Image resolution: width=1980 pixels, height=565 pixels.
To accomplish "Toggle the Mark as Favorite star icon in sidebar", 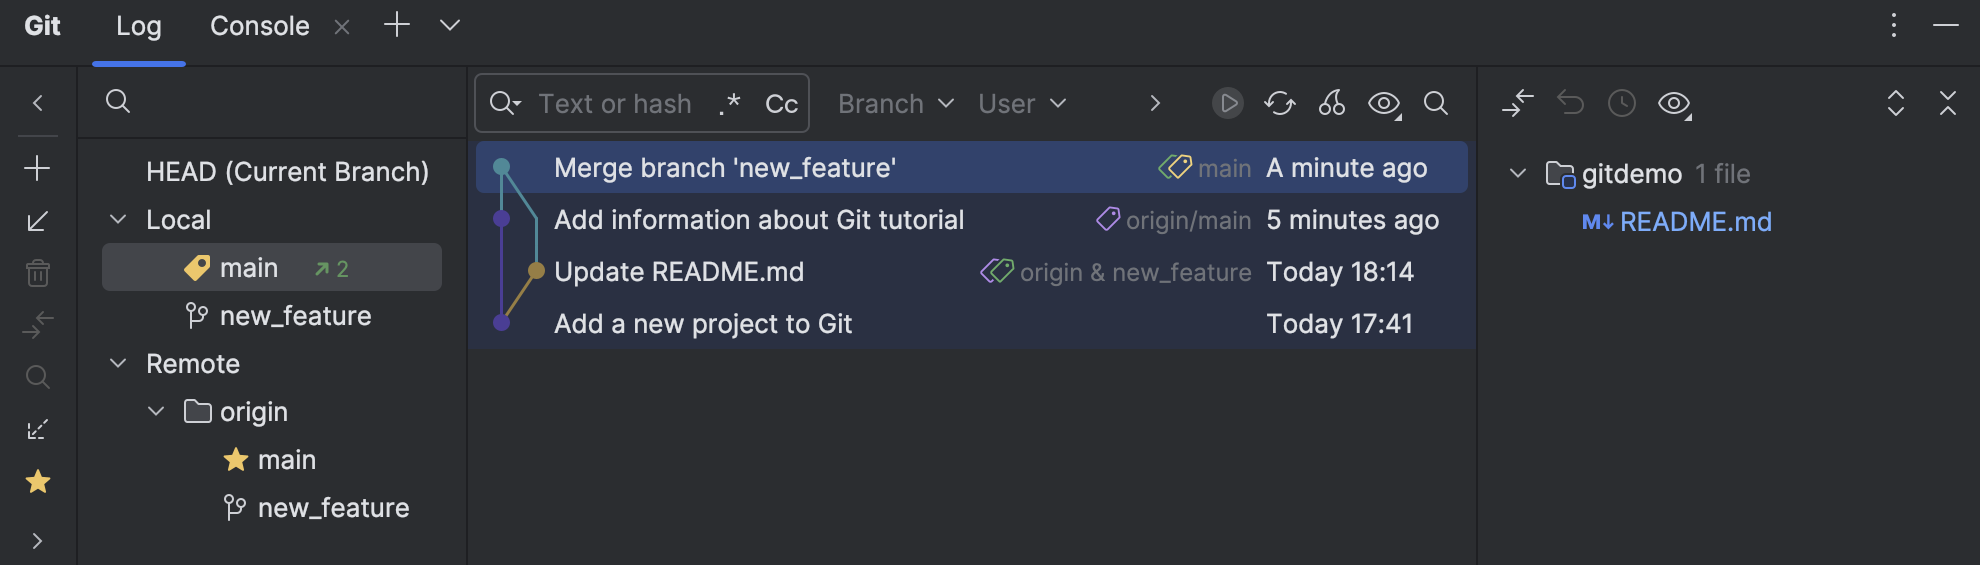I will tap(38, 481).
